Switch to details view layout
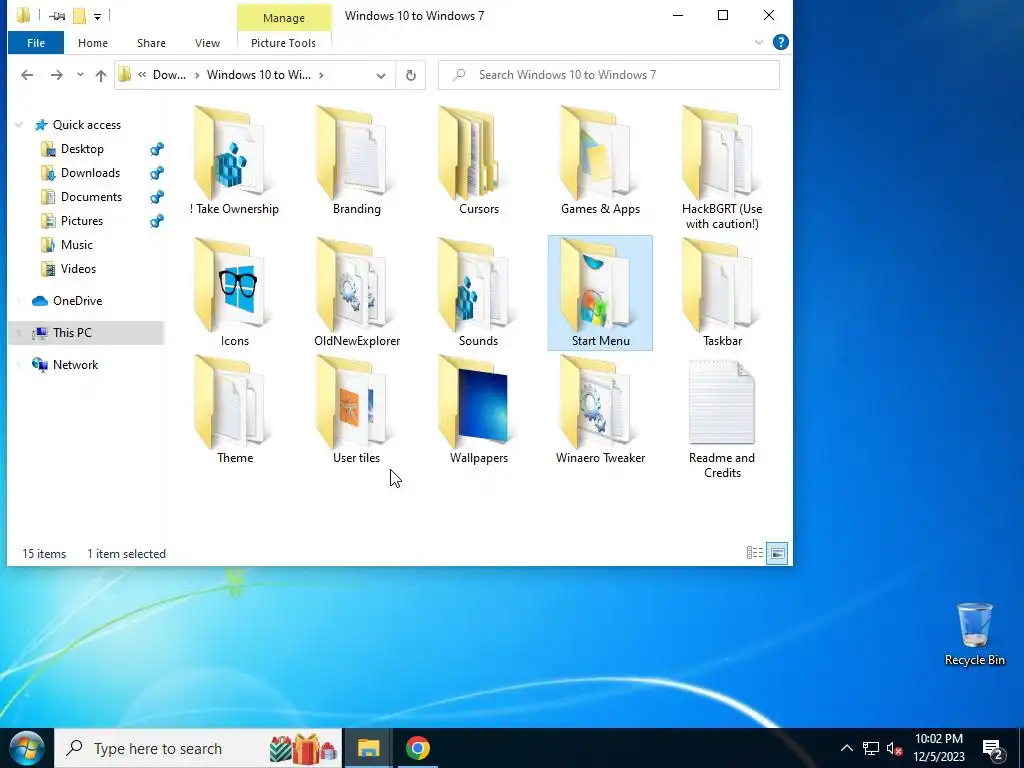Viewport: 1024px width, 768px height. point(755,553)
